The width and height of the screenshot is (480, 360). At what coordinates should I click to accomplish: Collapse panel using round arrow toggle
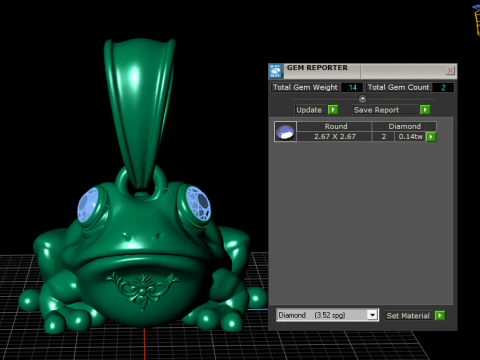(x=363, y=99)
